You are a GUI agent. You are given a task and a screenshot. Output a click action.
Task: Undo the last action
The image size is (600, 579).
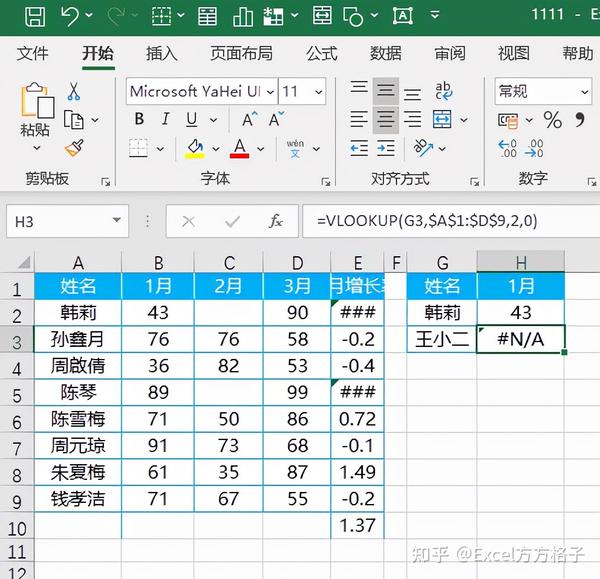click(x=70, y=16)
